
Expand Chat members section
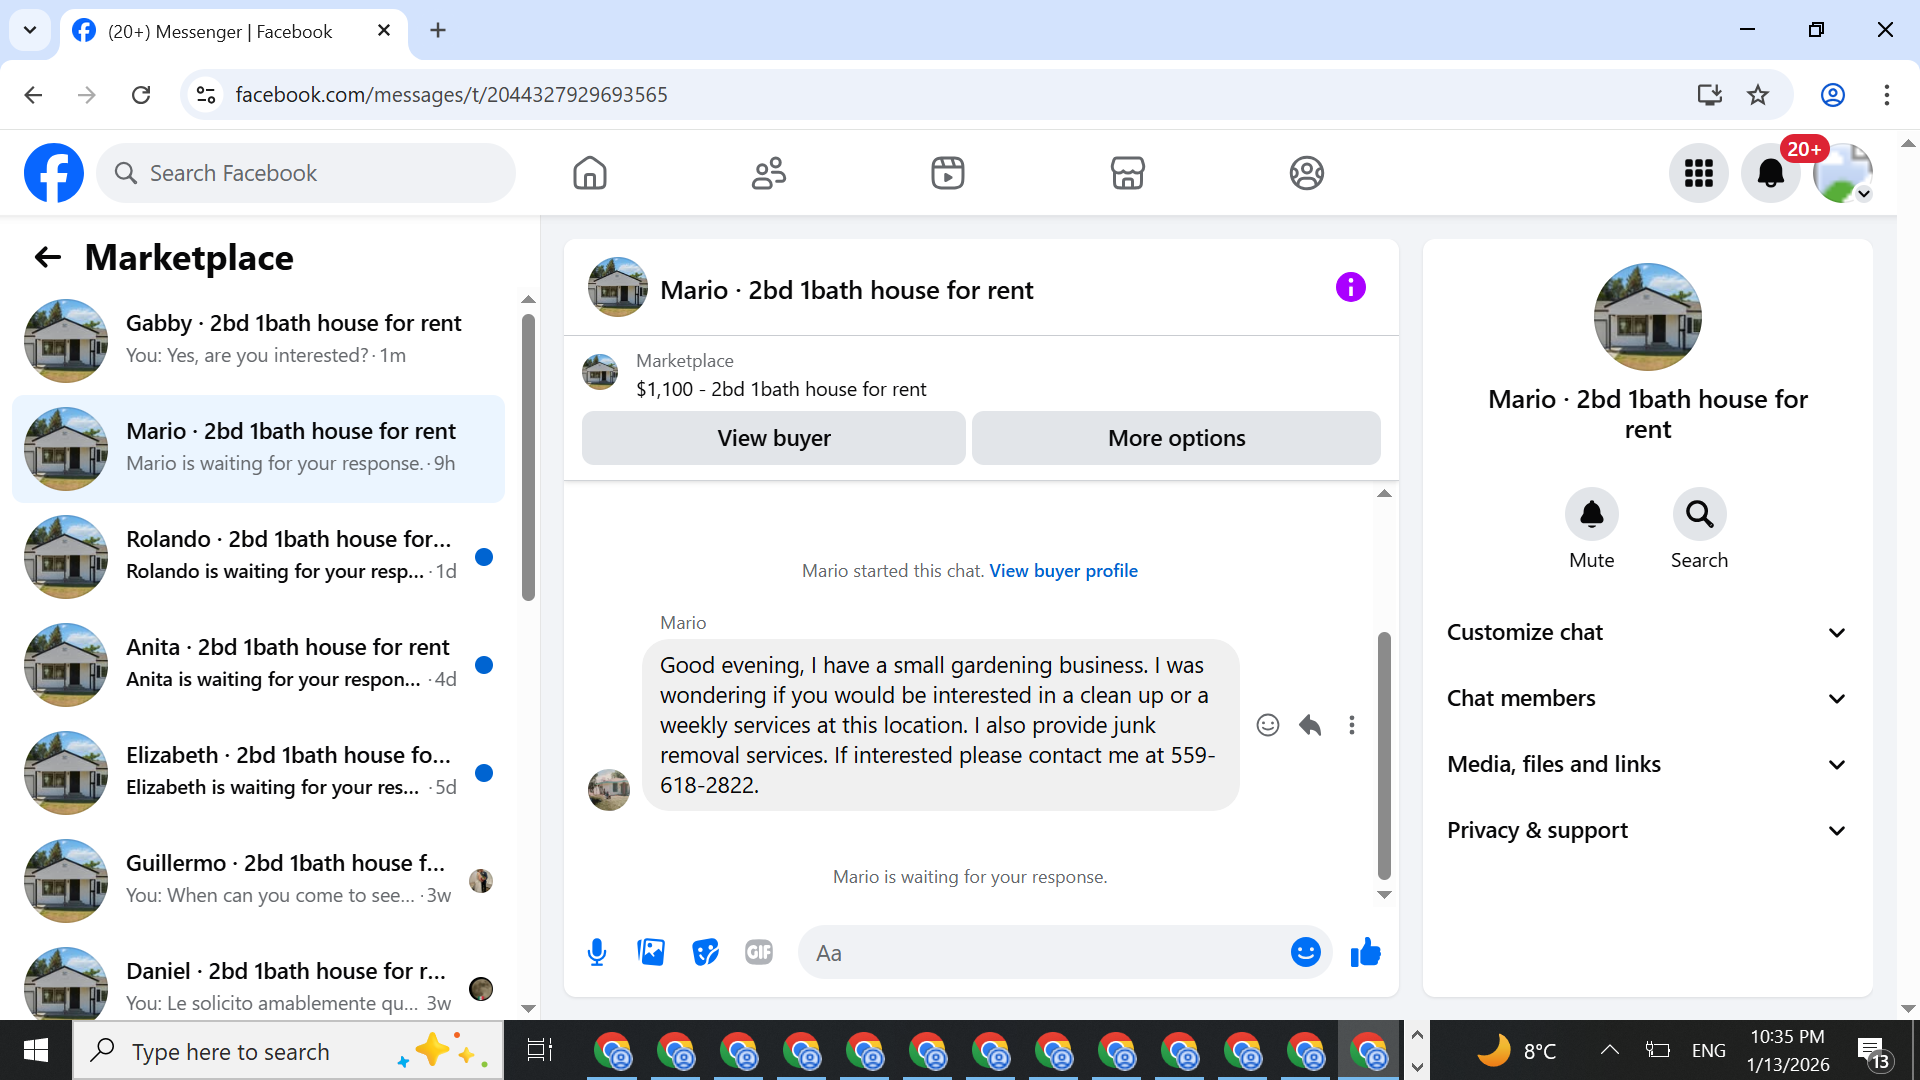coord(1647,698)
